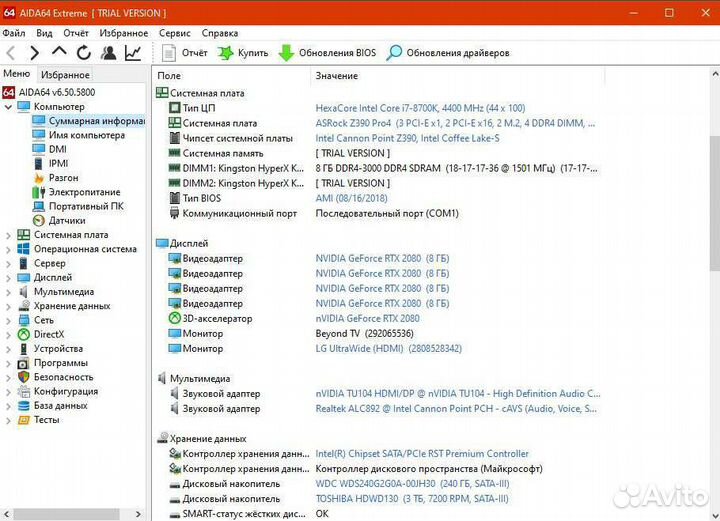The width and height of the screenshot is (720, 521).
Task: Click the Устройства tree icon
Action: [23, 349]
